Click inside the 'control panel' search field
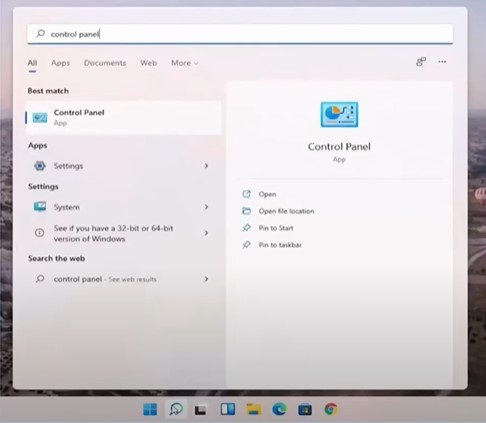This screenshot has width=486, height=423. pyautogui.click(x=240, y=34)
